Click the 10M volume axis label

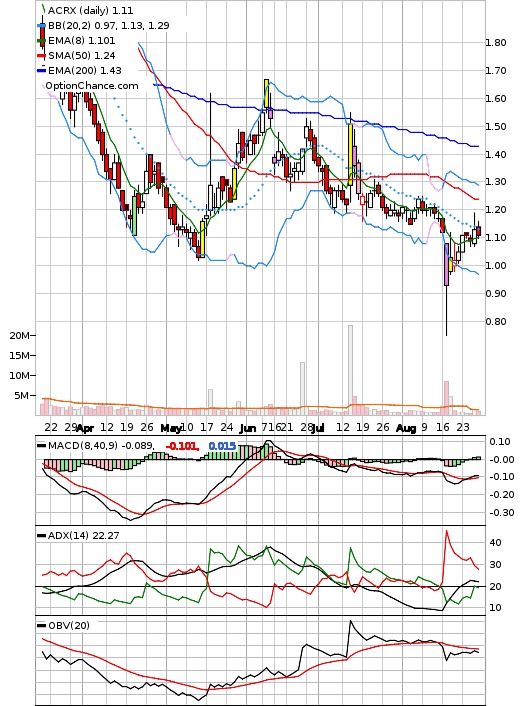pos(20,376)
